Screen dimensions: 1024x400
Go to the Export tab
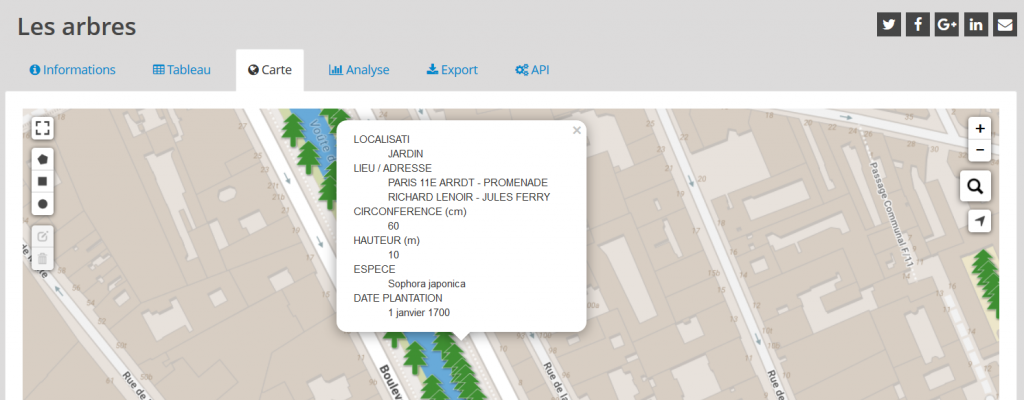pyautogui.click(x=452, y=70)
